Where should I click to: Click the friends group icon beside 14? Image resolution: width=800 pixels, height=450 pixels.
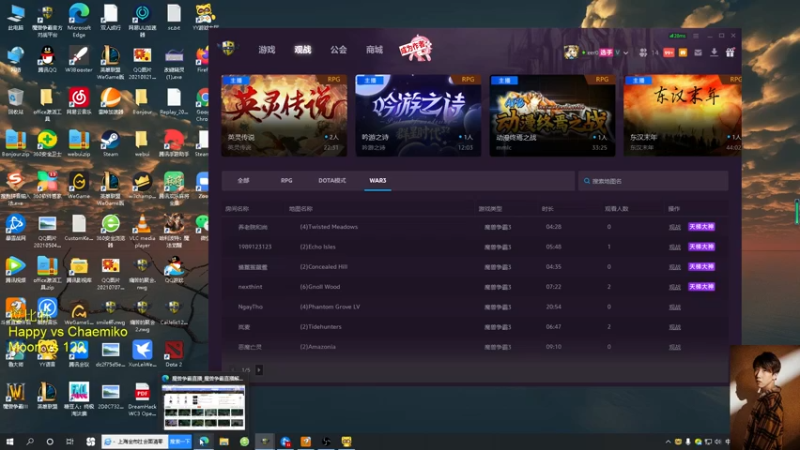point(643,53)
